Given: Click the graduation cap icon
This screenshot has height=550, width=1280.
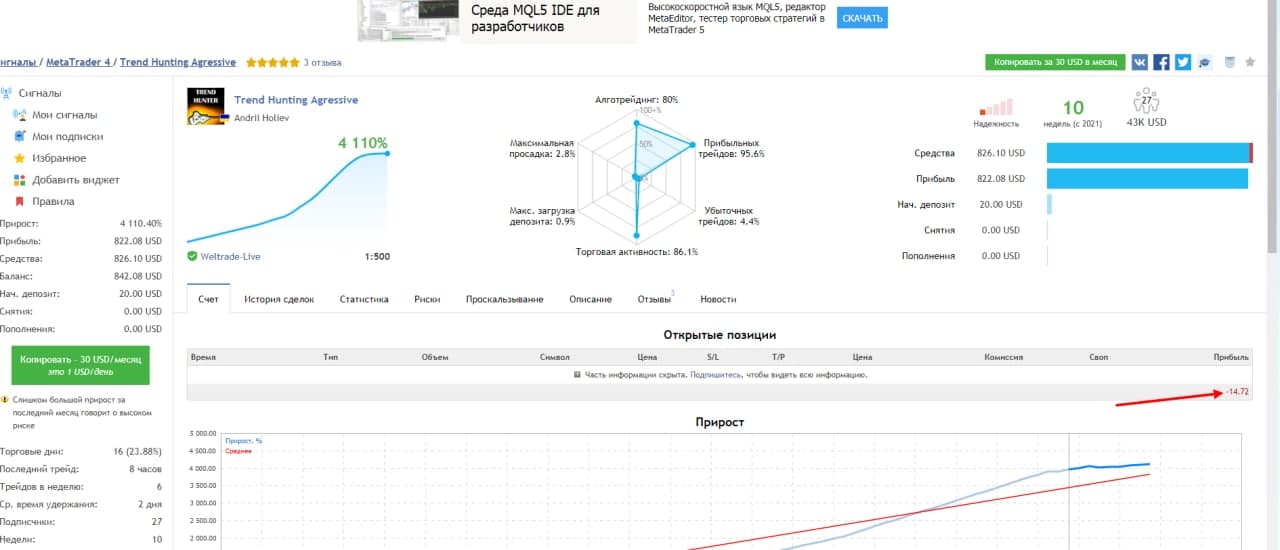Looking at the screenshot, I should pyautogui.click(x=1206, y=62).
